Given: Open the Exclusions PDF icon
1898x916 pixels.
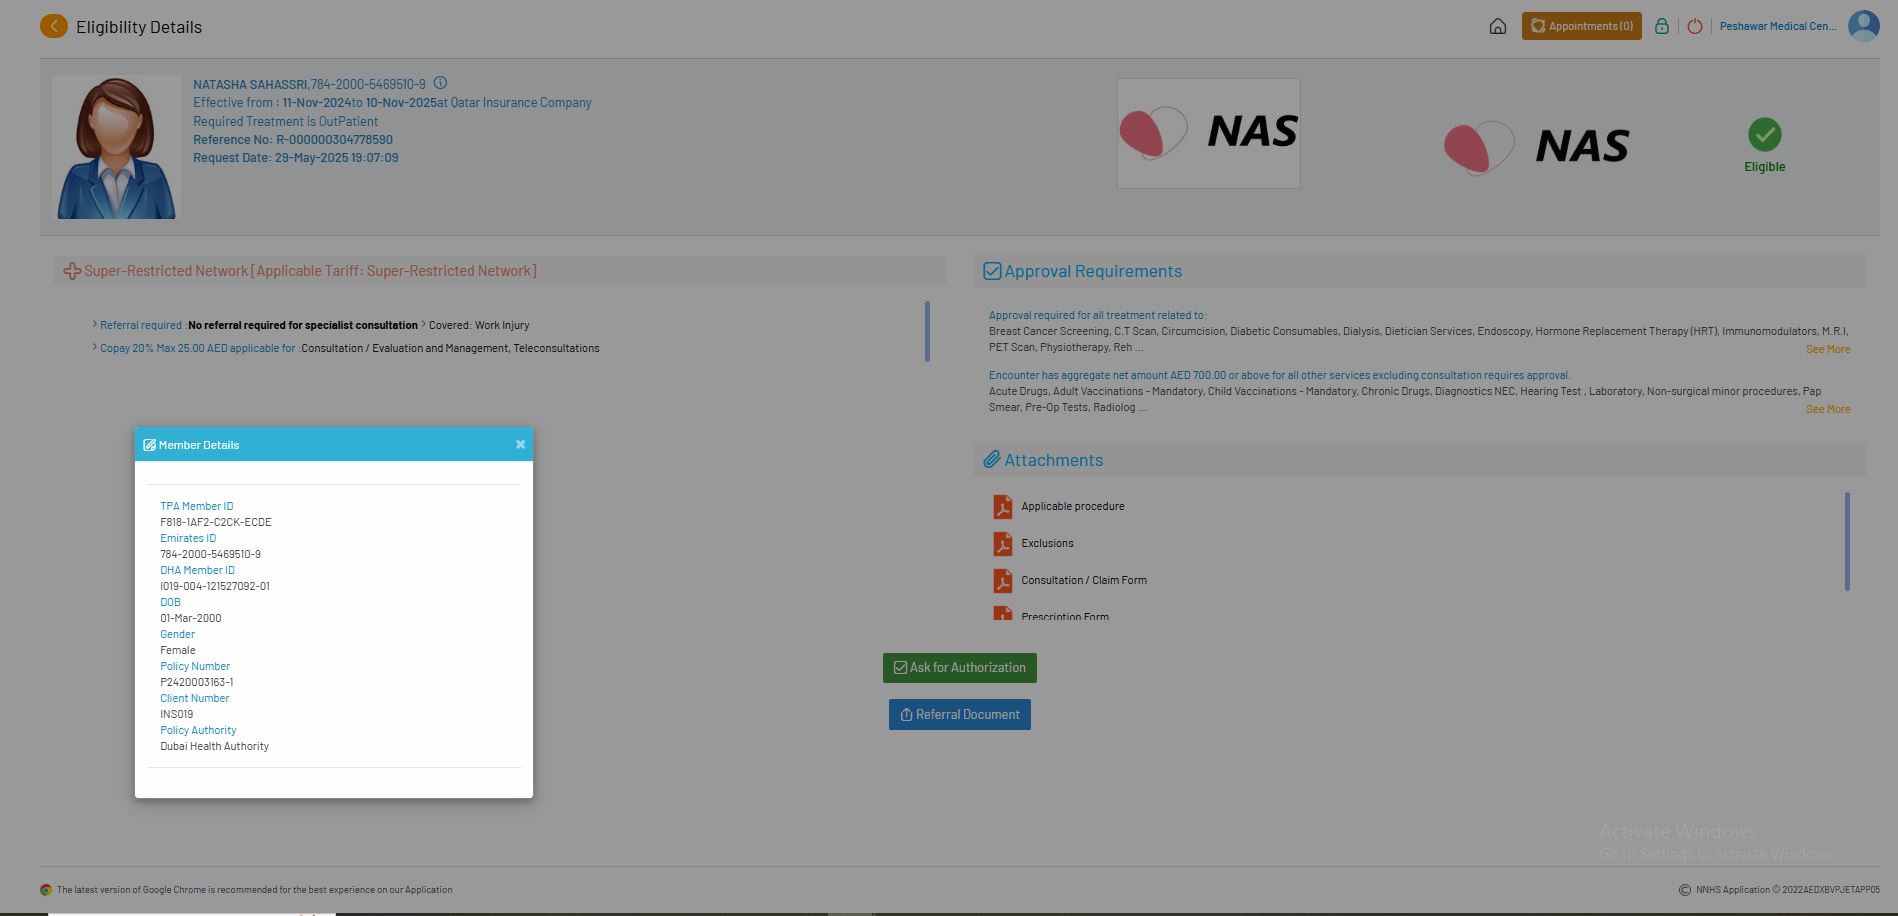Looking at the screenshot, I should (x=1002, y=544).
